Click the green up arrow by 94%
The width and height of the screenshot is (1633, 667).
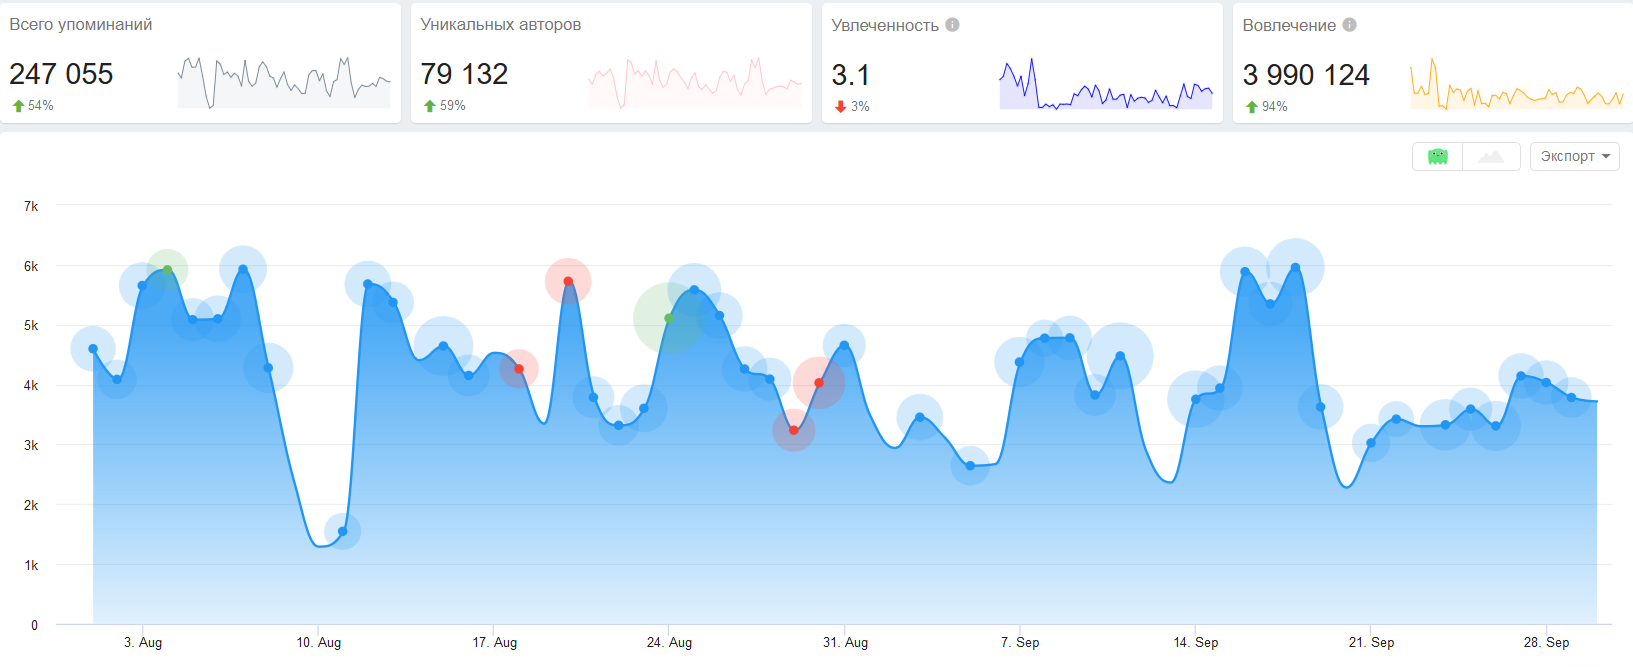click(x=1251, y=107)
